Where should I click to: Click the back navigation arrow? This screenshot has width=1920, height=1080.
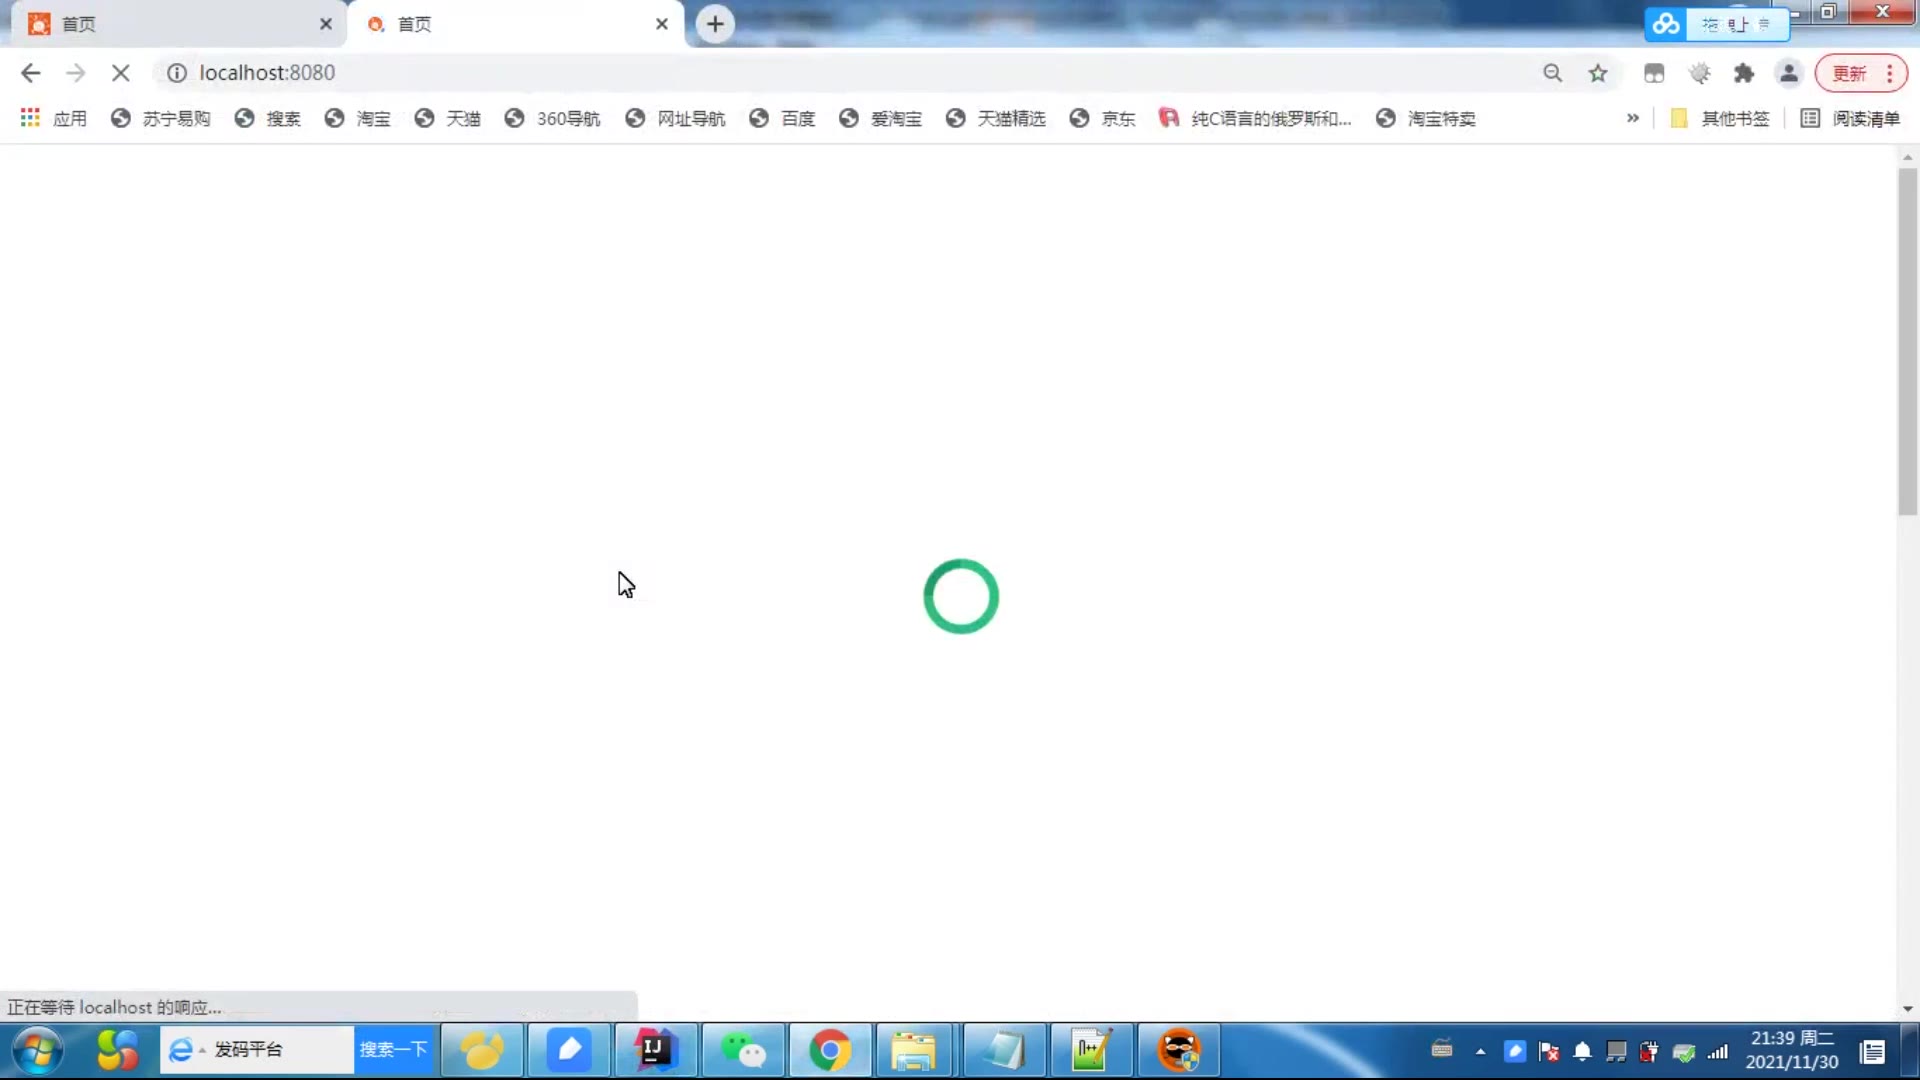30,73
